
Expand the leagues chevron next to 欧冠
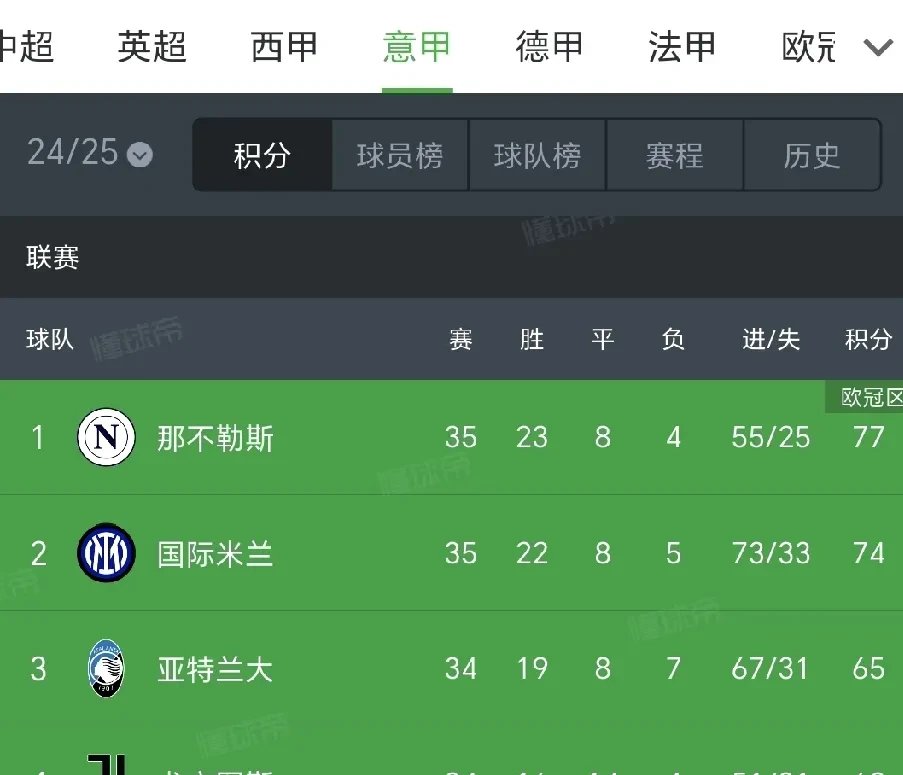[877, 46]
